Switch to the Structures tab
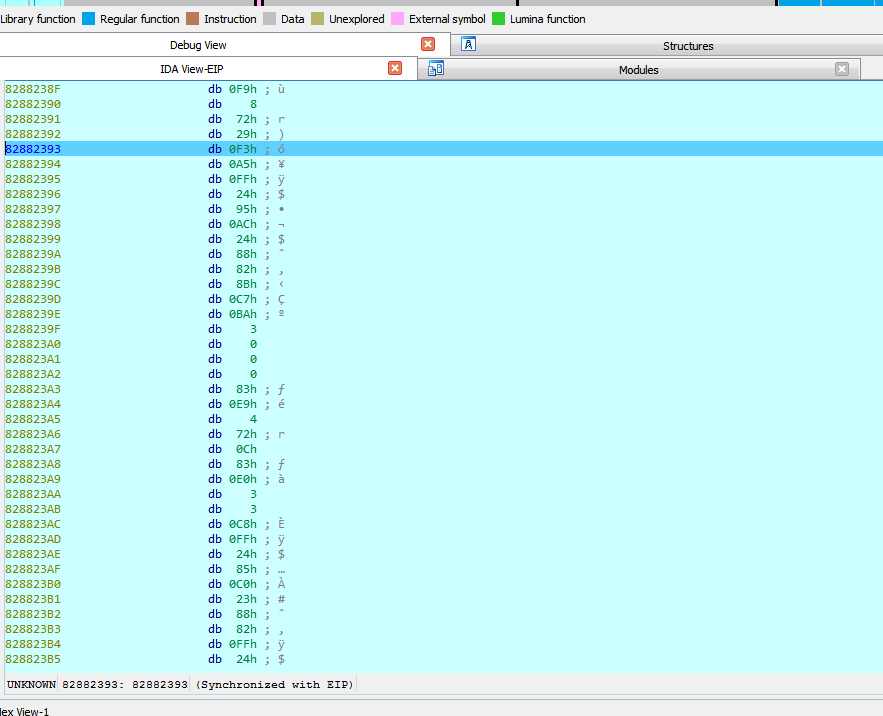 [x=688, y=46]
